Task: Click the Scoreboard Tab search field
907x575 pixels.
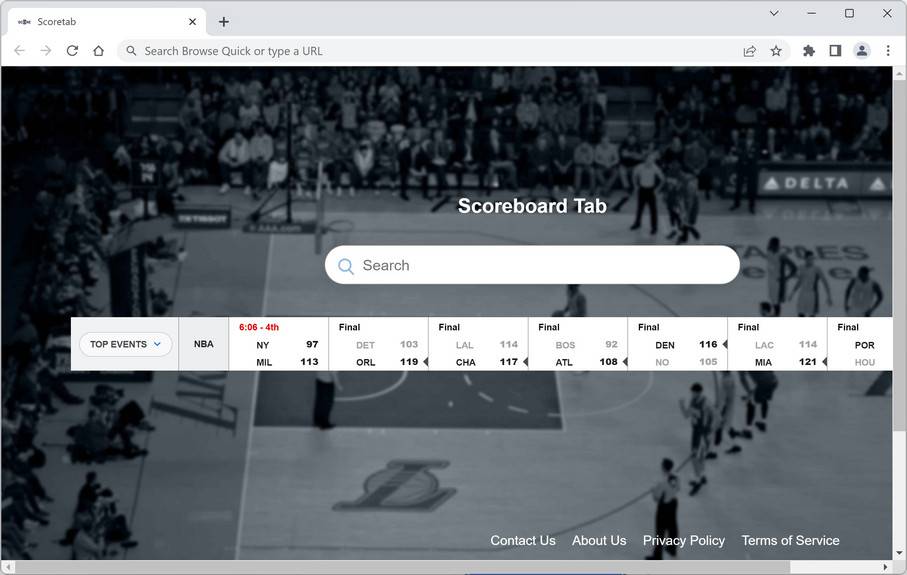Action: (x=532, y=265)
